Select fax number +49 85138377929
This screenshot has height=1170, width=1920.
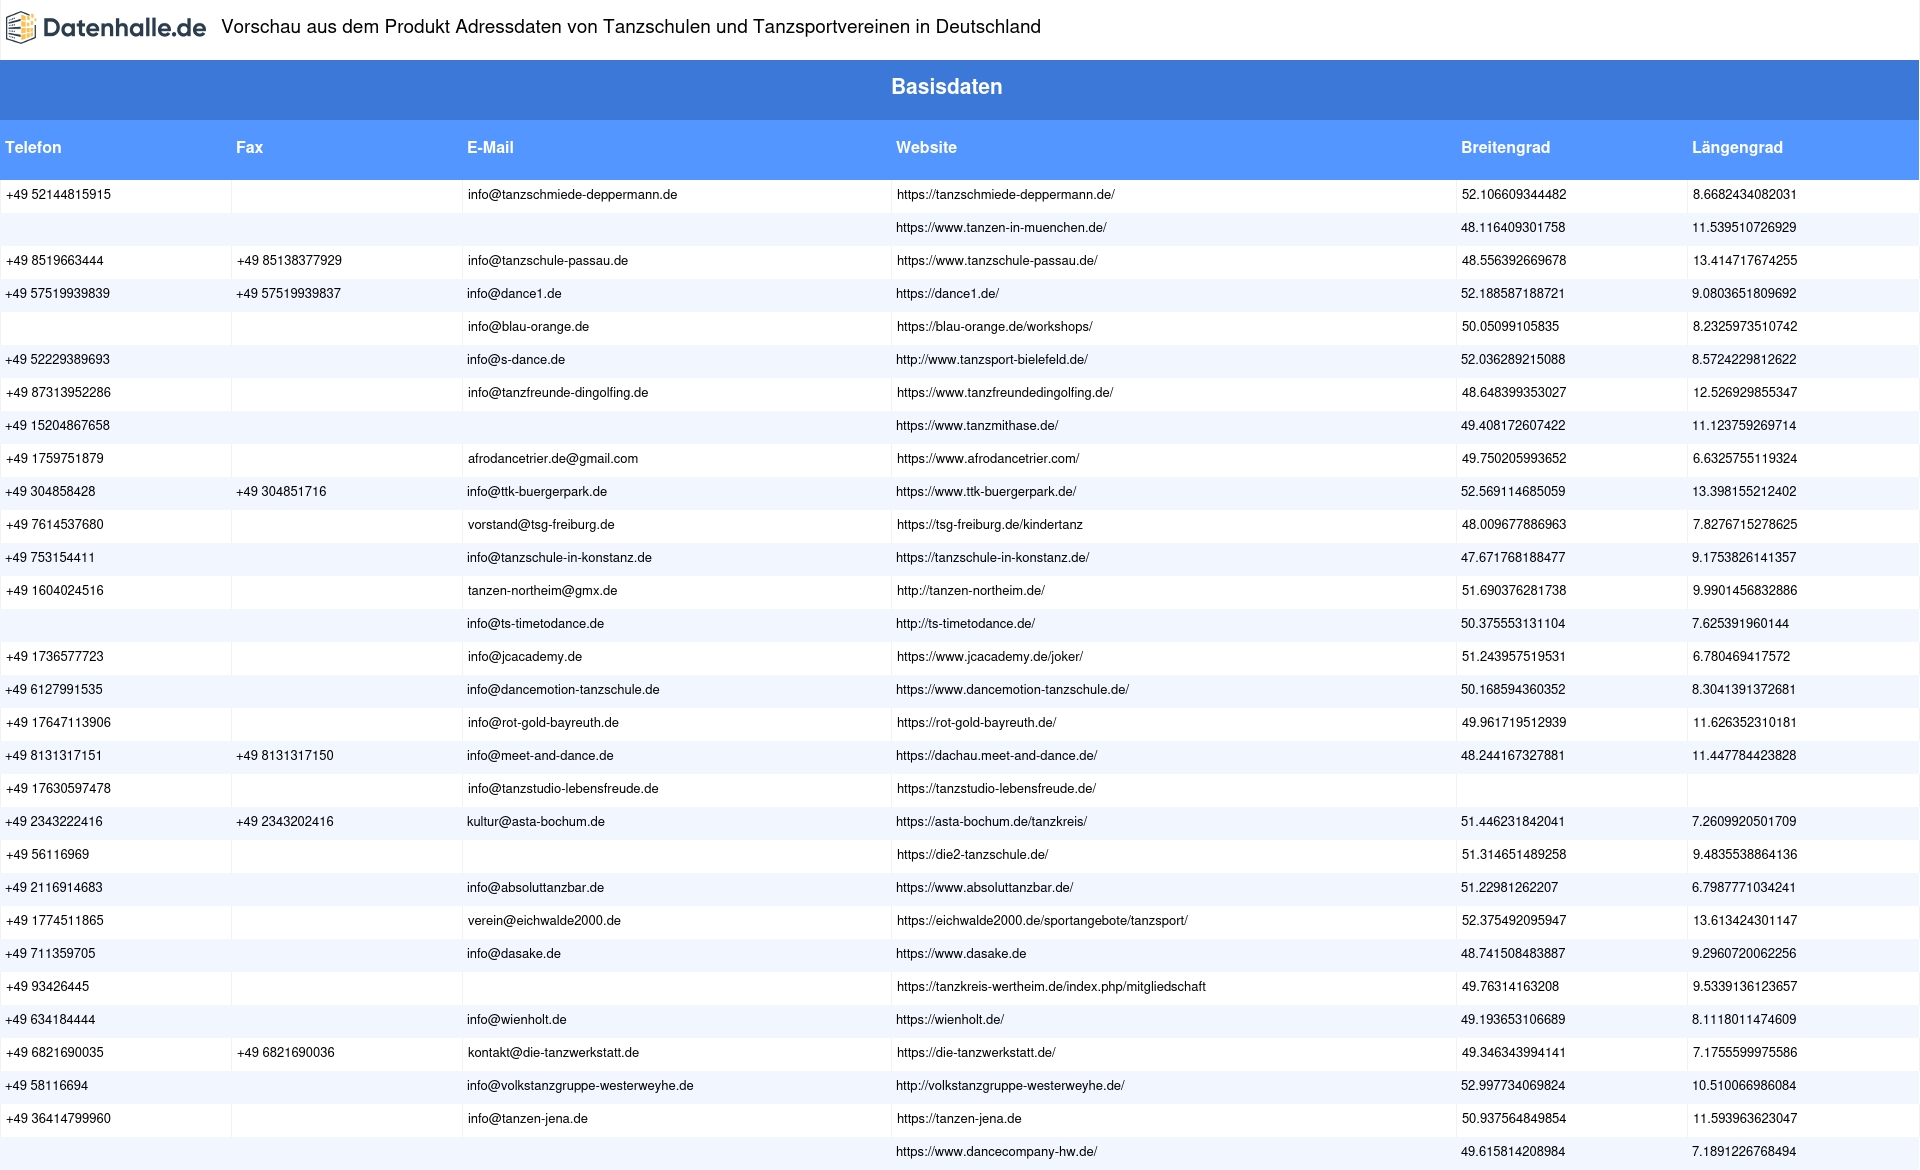tap(289, 261)
